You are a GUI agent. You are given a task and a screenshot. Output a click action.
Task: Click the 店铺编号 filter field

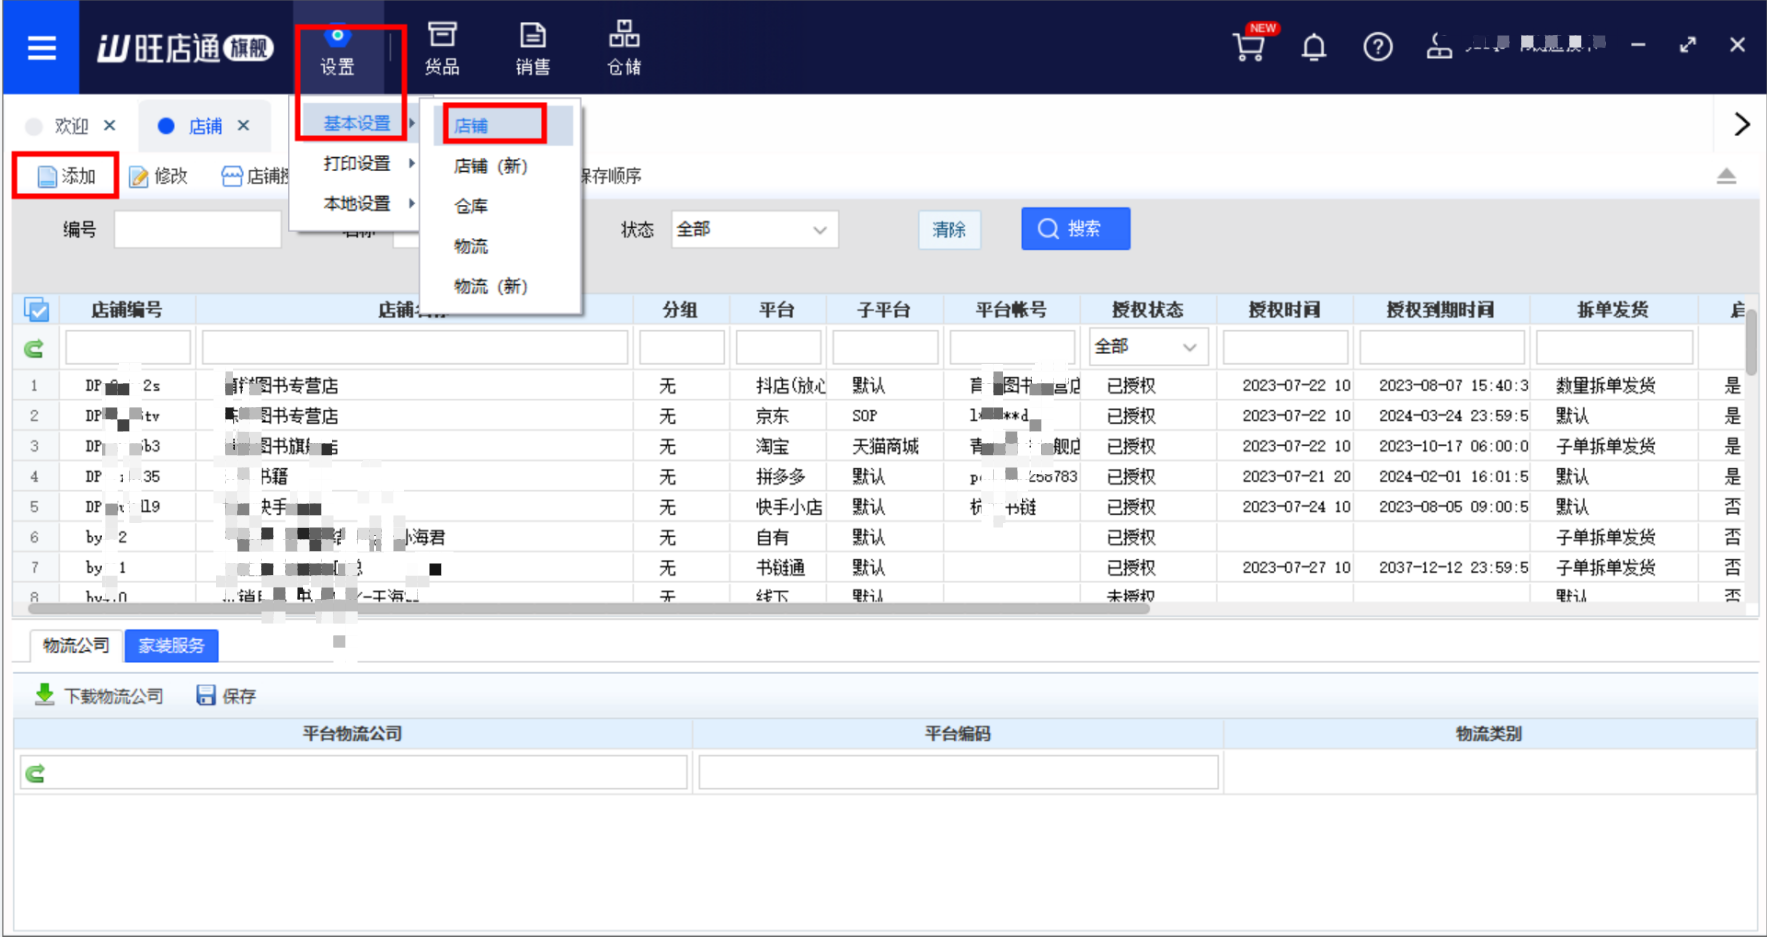tap(127, 347)
